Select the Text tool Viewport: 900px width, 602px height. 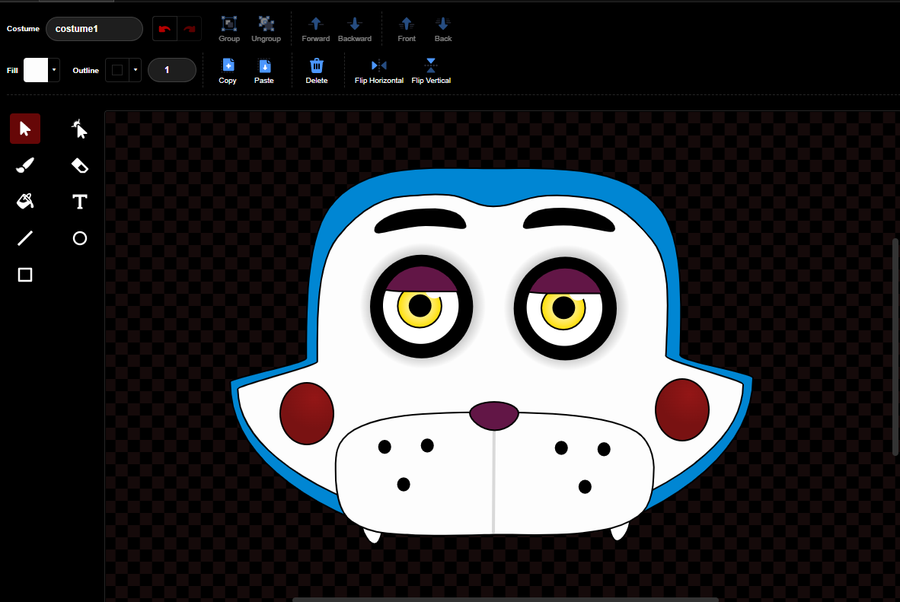79,201
